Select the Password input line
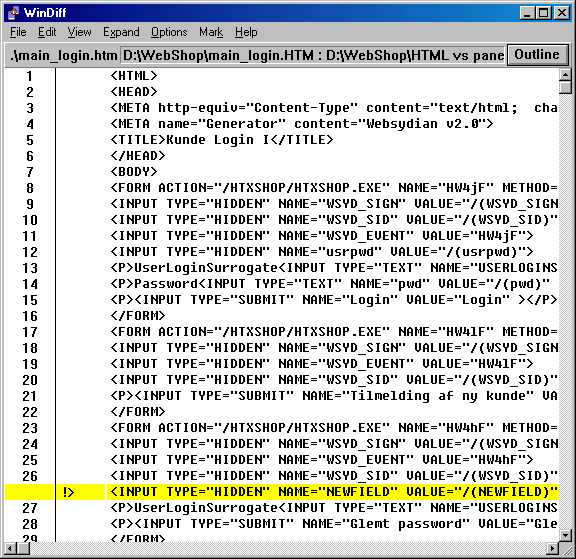 [330, 284]
